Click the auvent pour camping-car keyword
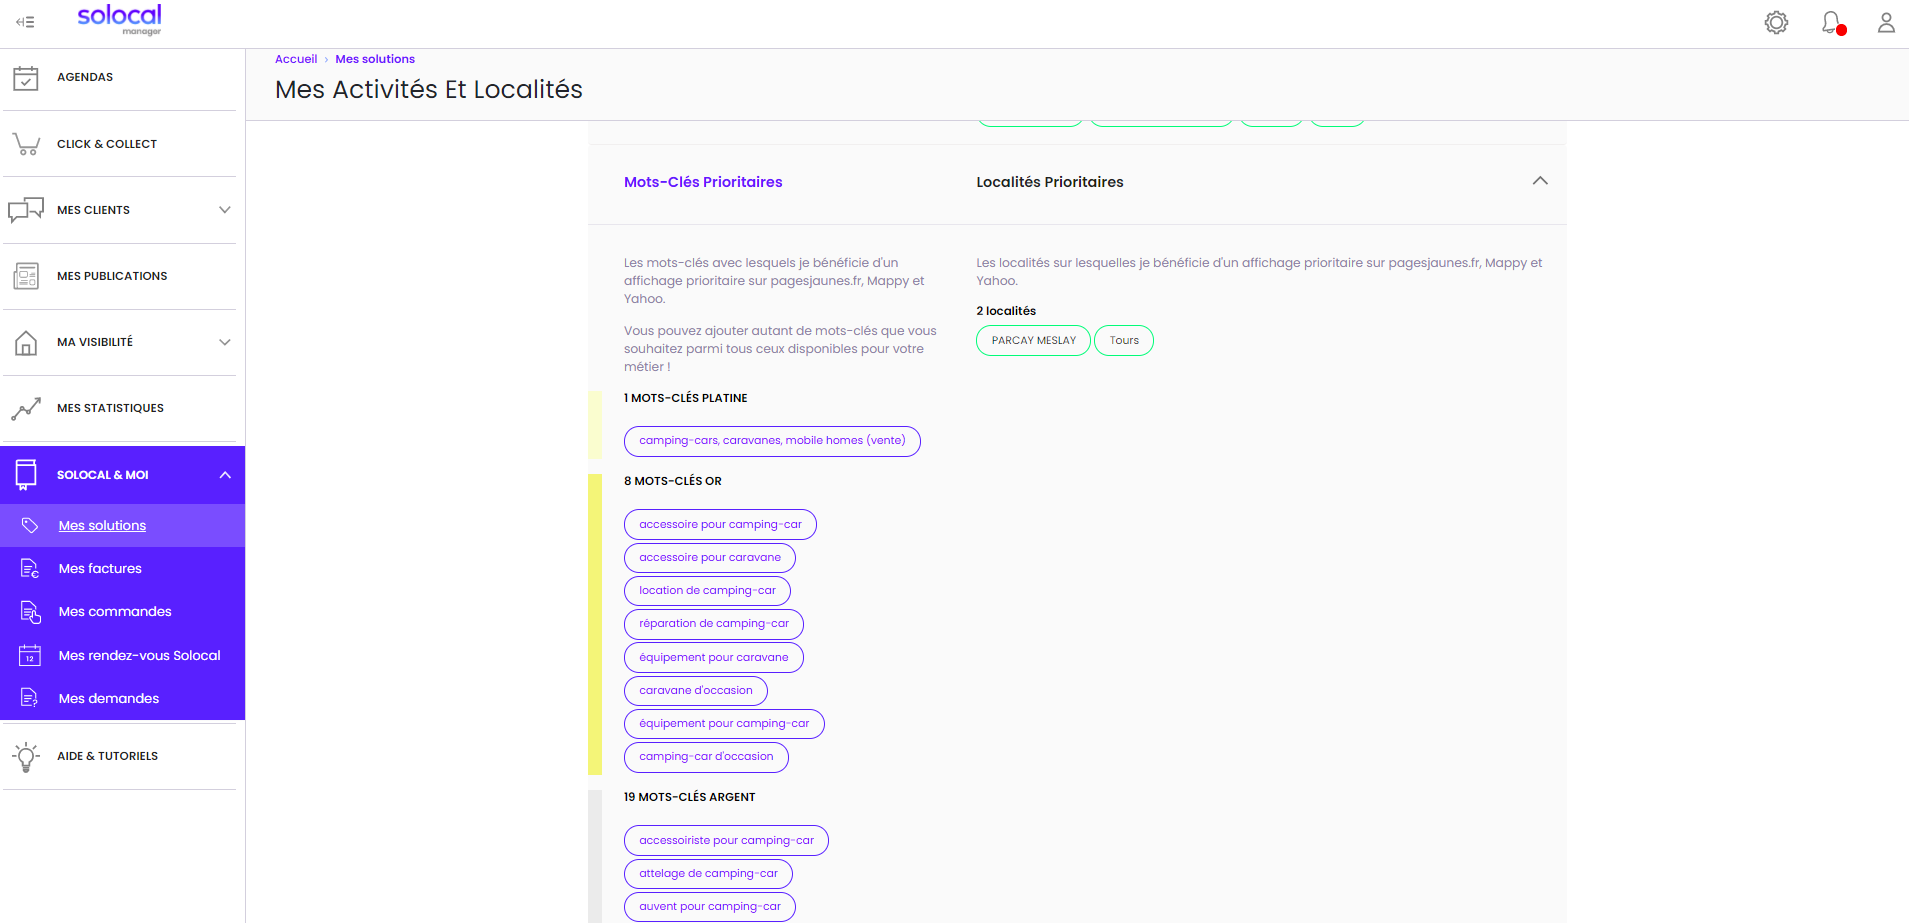1909x923 pixels. 710,907
